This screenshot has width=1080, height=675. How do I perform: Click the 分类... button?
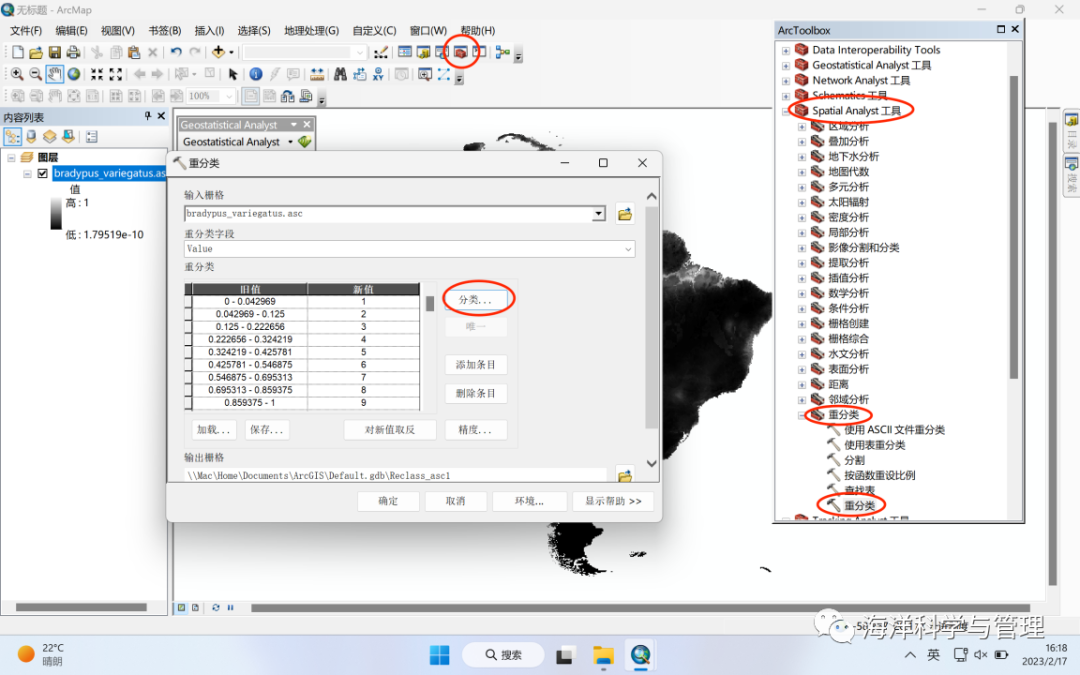point(476,300)
